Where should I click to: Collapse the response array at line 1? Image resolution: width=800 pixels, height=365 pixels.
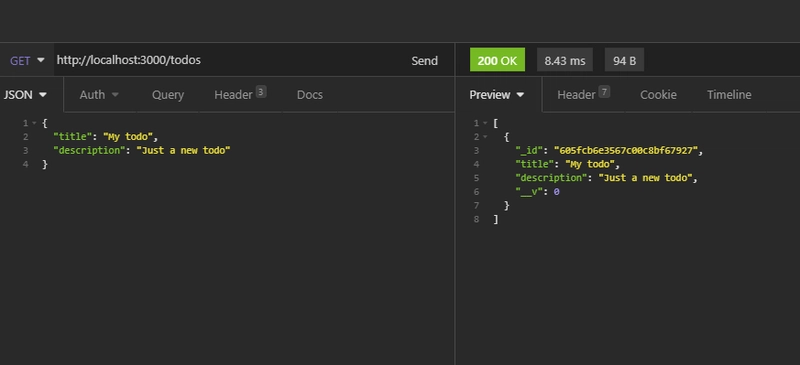click(x=485, y=123)
